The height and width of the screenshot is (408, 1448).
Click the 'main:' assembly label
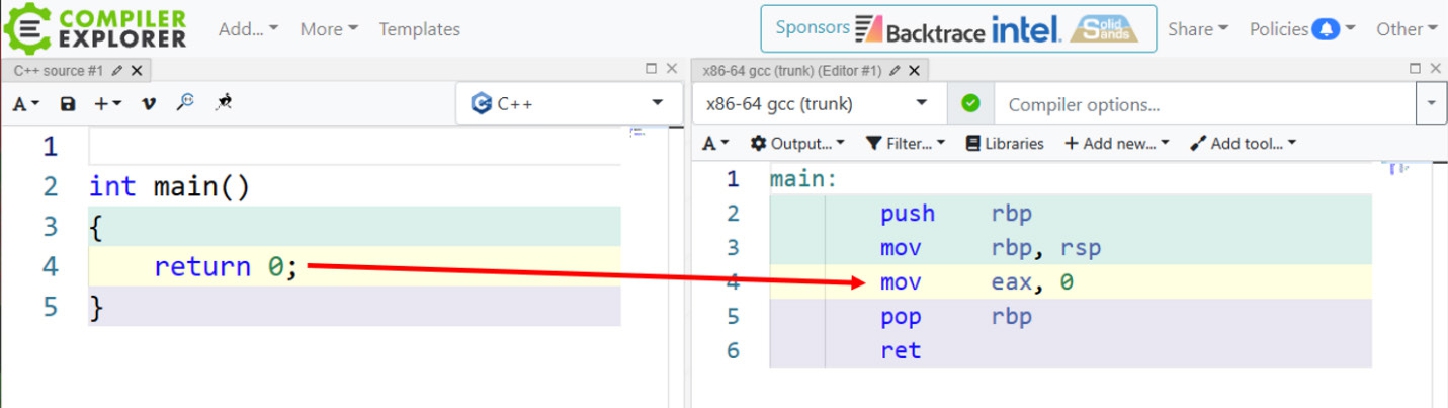coord(803,180)
